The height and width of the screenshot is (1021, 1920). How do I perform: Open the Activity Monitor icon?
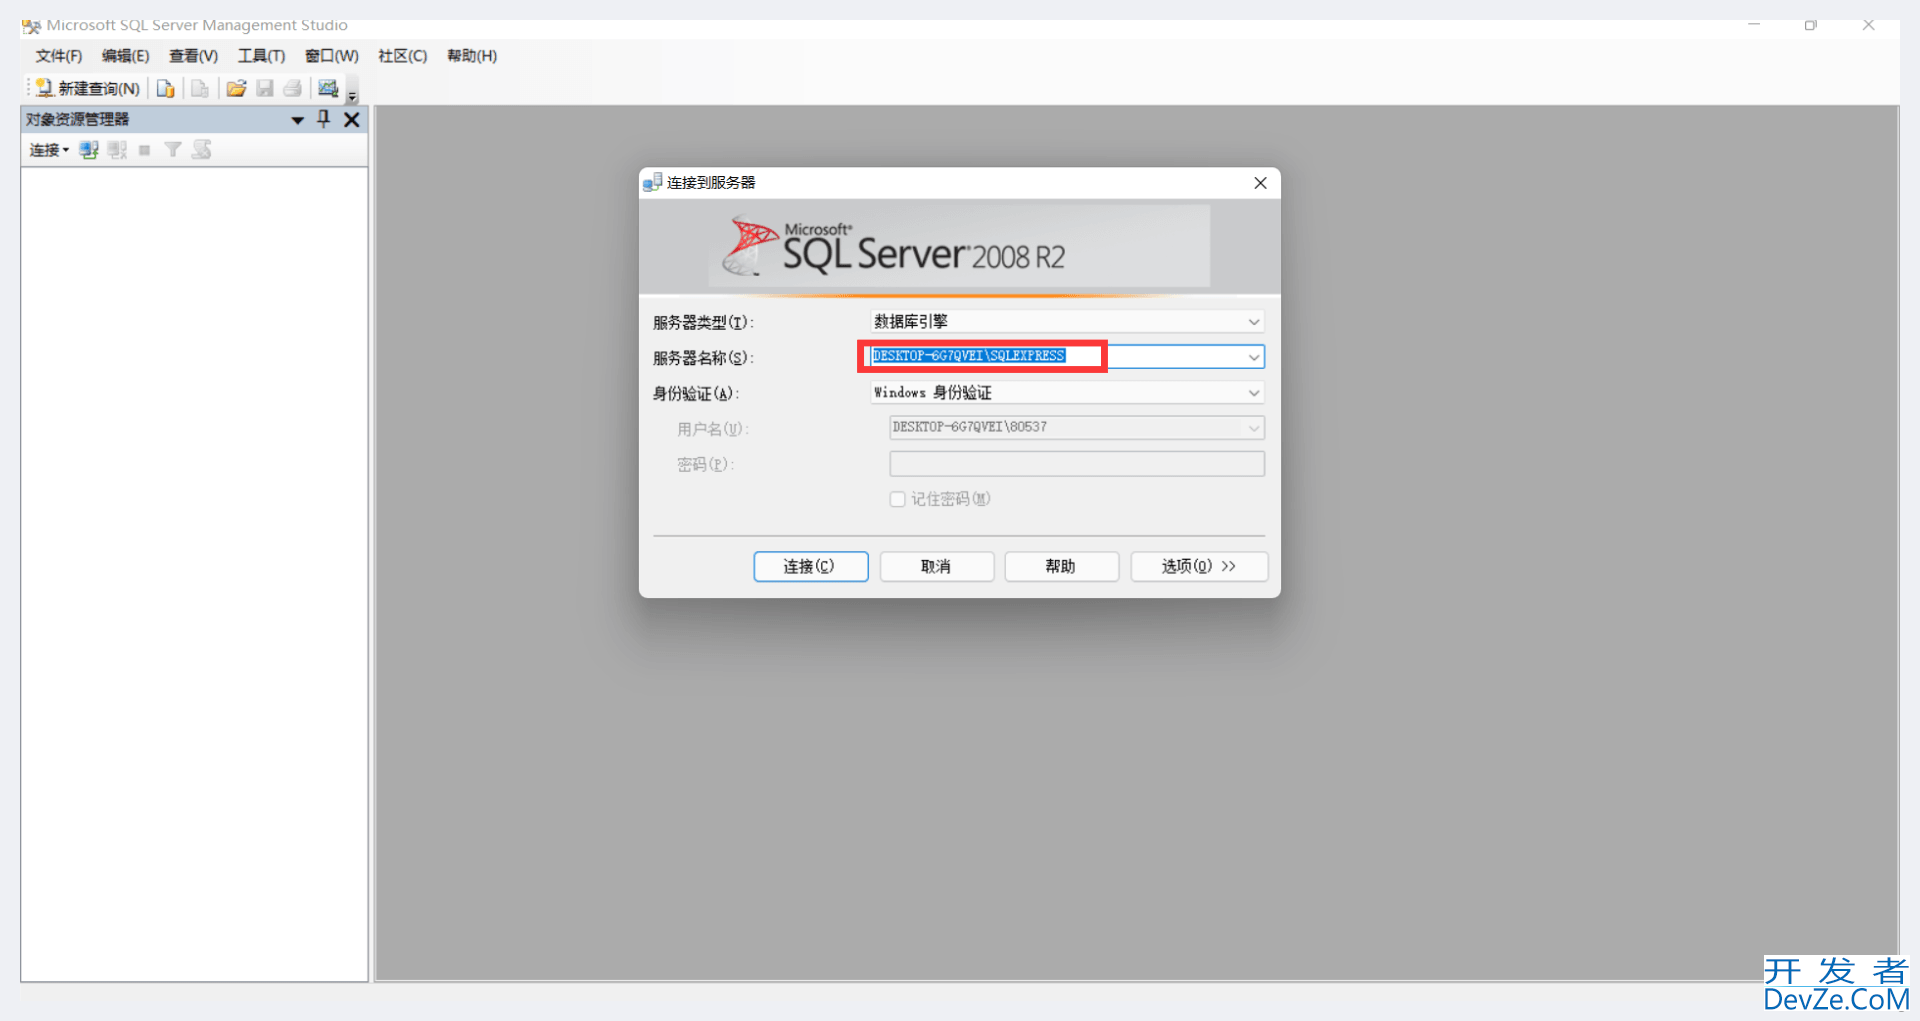[328, 89]
